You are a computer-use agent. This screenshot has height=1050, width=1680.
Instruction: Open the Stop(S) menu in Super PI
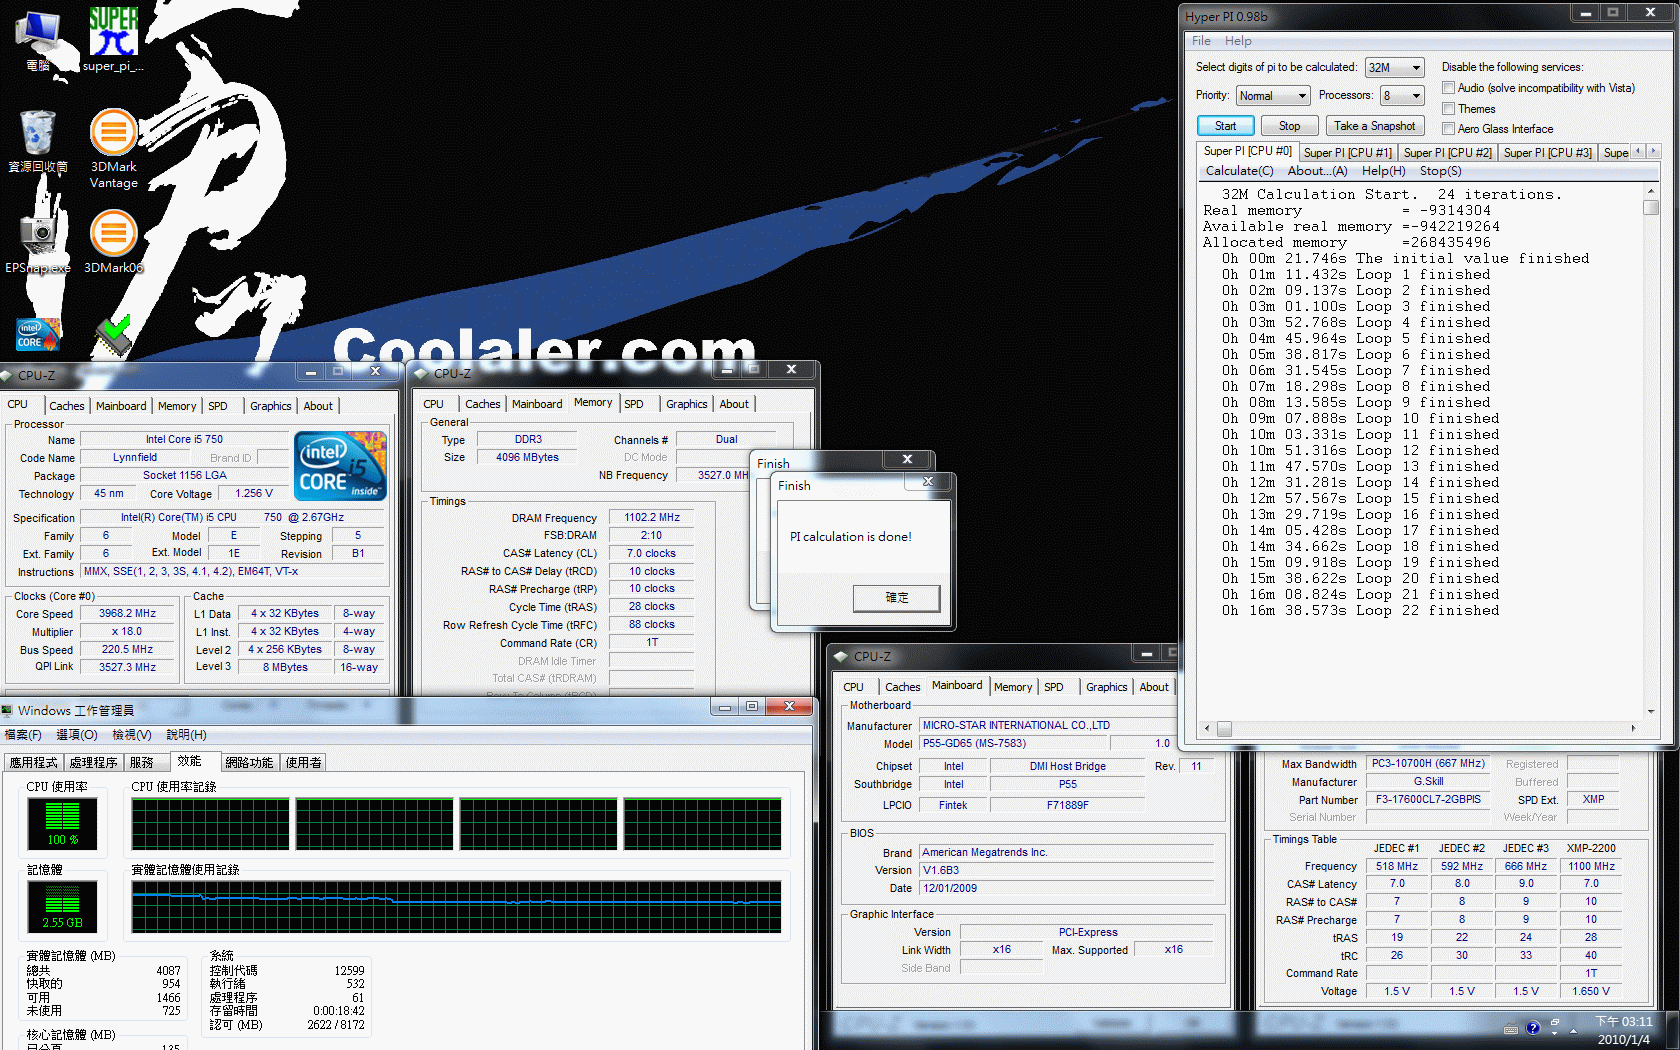click(x=1440, y=171)
